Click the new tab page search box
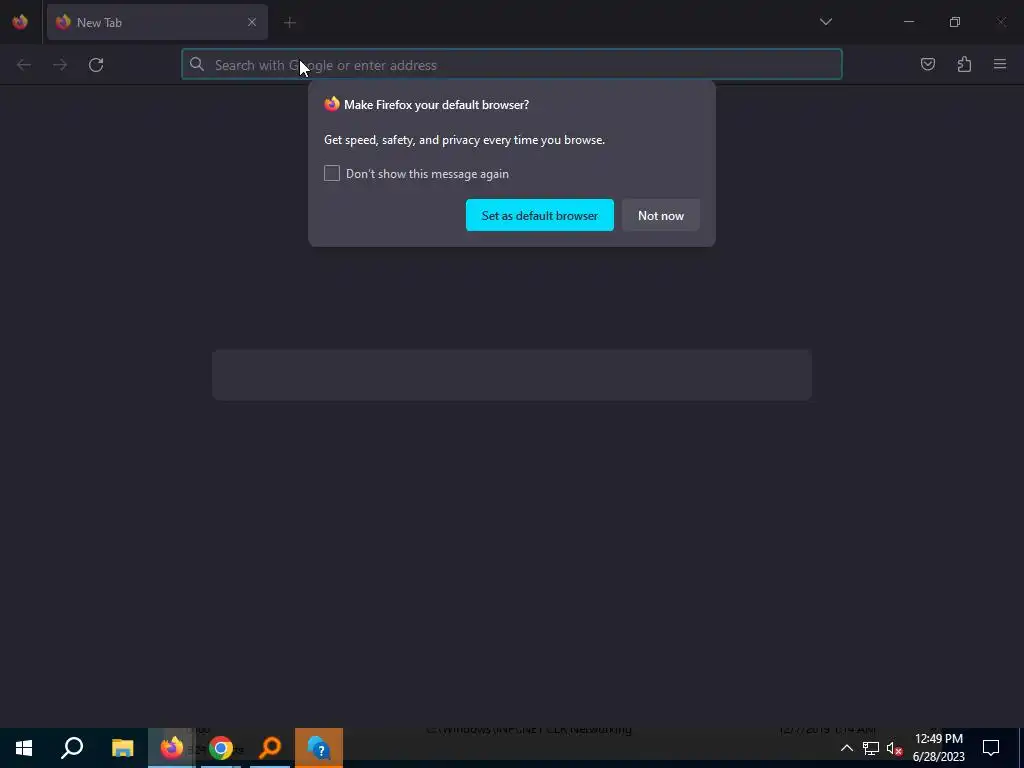Image resolution: width=1024 pixels, height=768 pixels. click(511, 374)
